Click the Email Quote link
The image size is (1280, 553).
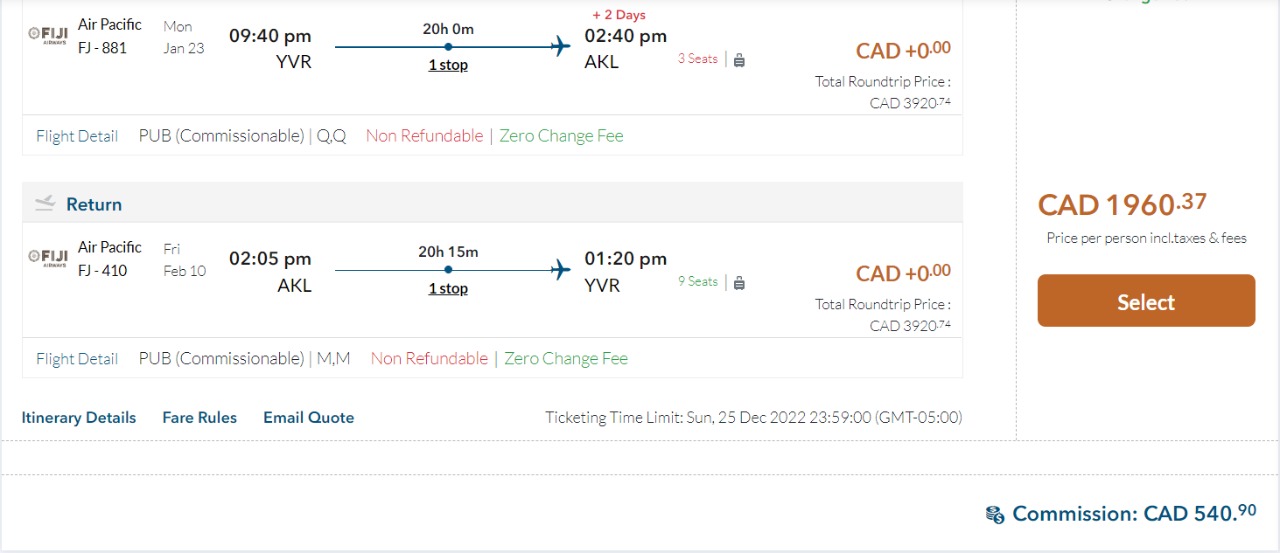click(309, 418)
